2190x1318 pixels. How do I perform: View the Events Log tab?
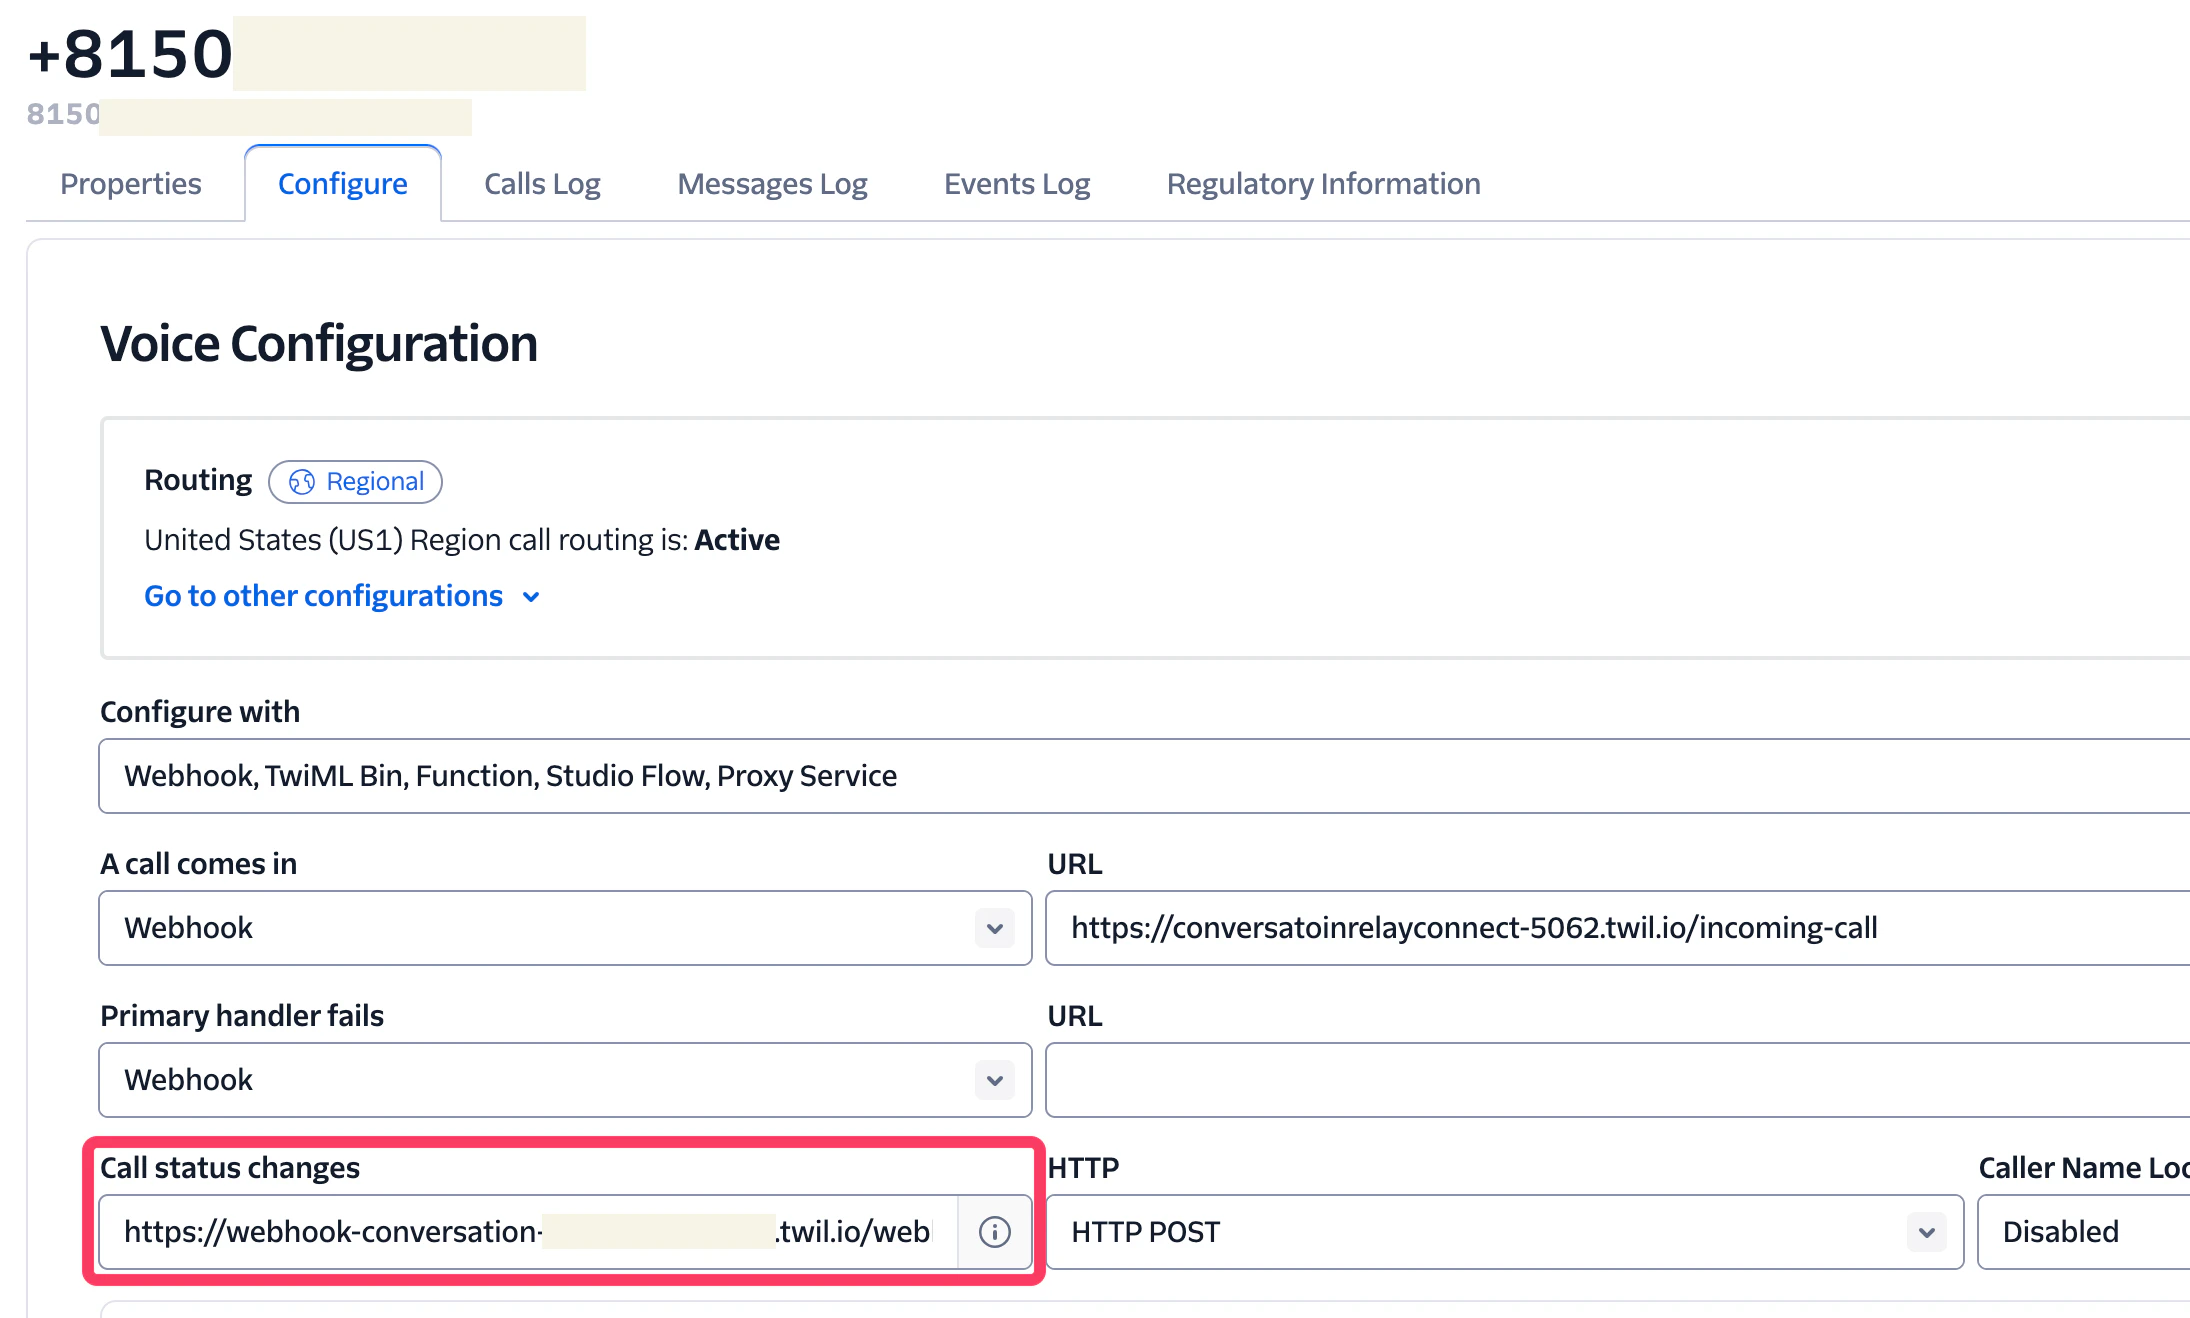pos(1016,184)
